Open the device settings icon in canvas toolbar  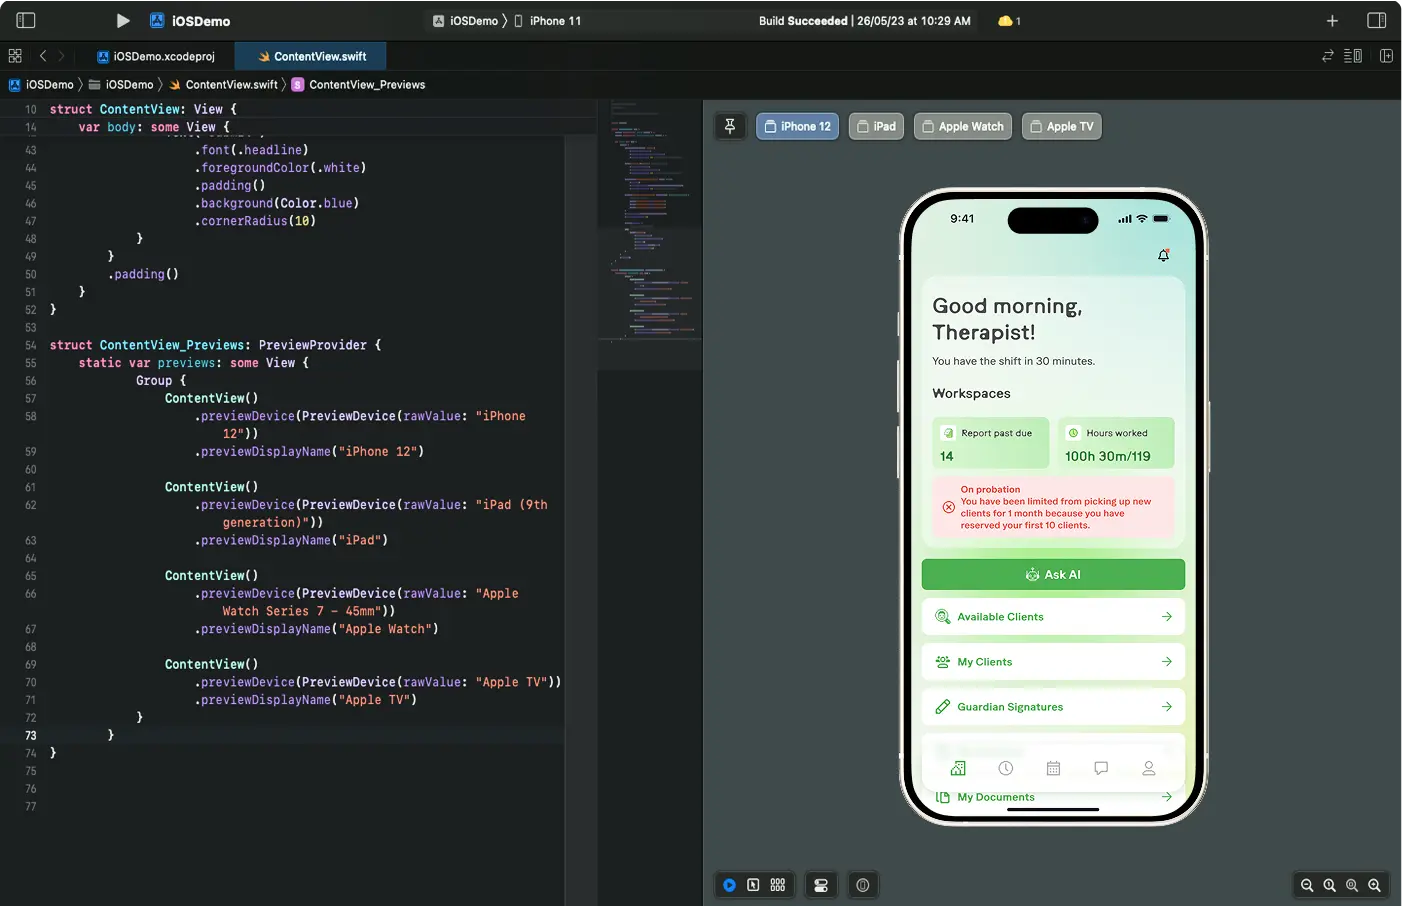tap(821, 884)
